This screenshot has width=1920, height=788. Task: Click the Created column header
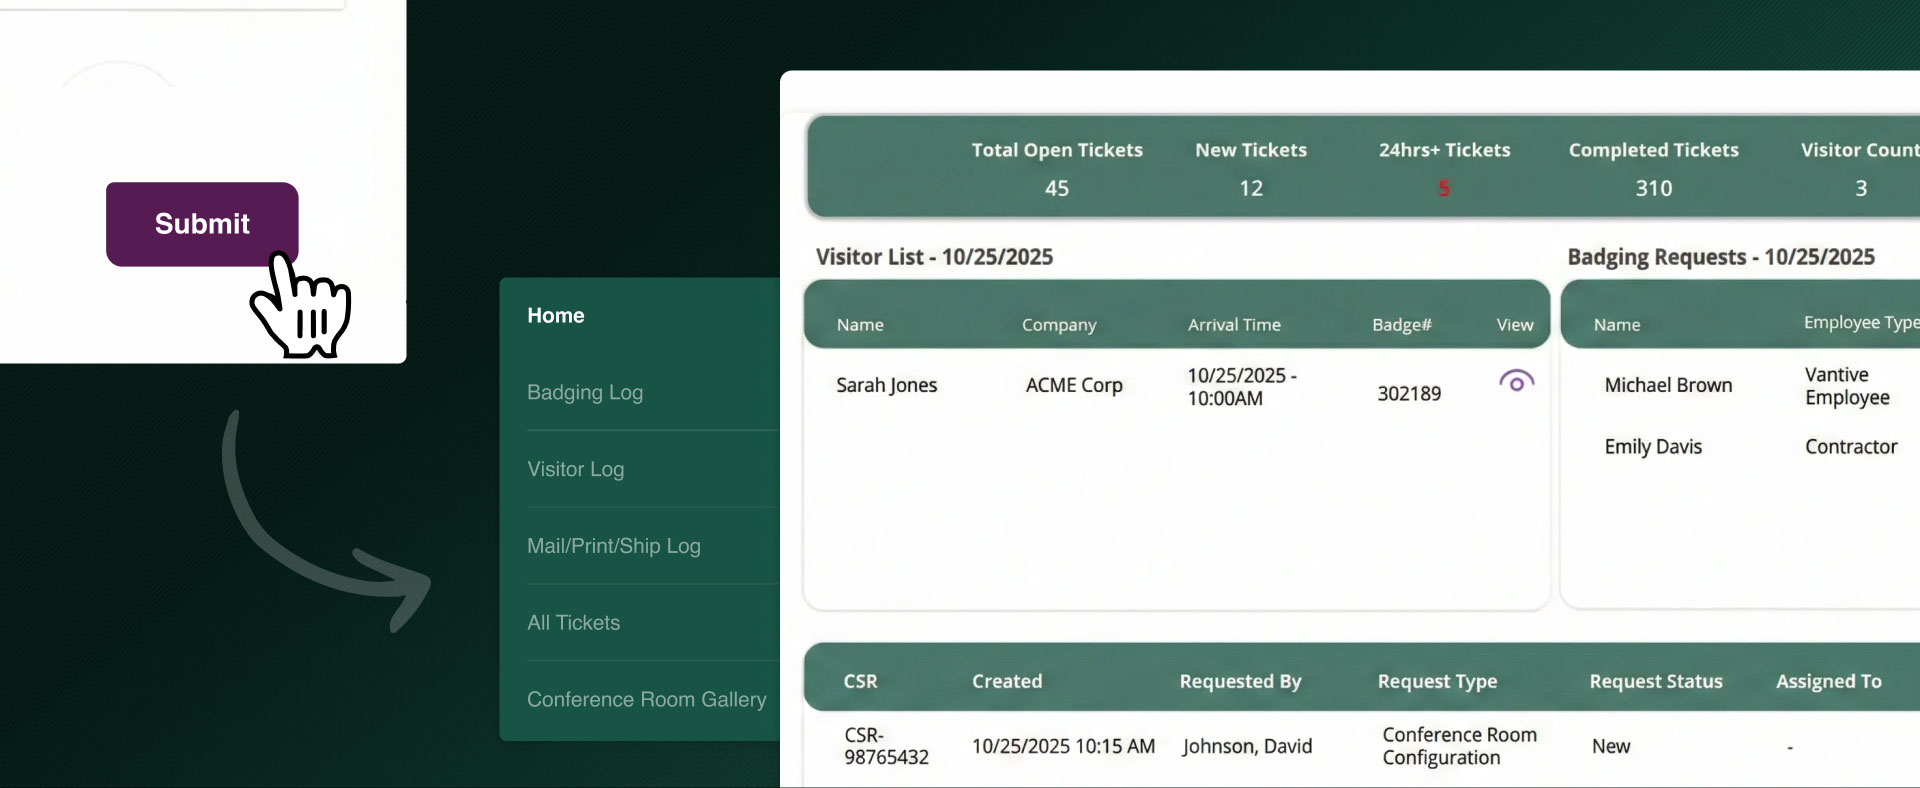pyautogui.click(x=1007, y=681)
